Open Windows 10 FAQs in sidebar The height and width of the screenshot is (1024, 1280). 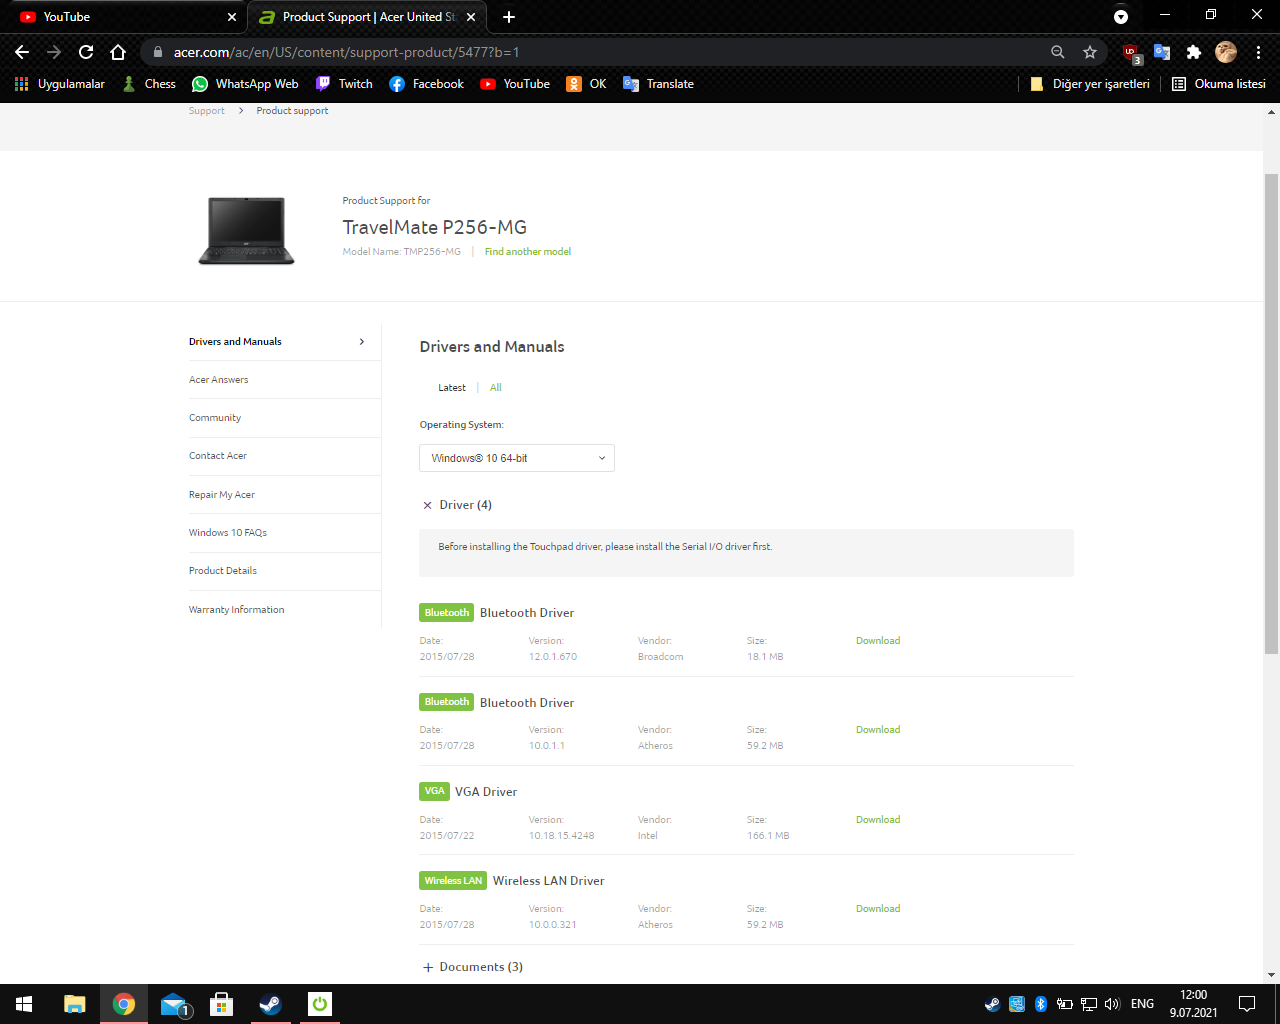pyautogui.click(x=228, y=533)
